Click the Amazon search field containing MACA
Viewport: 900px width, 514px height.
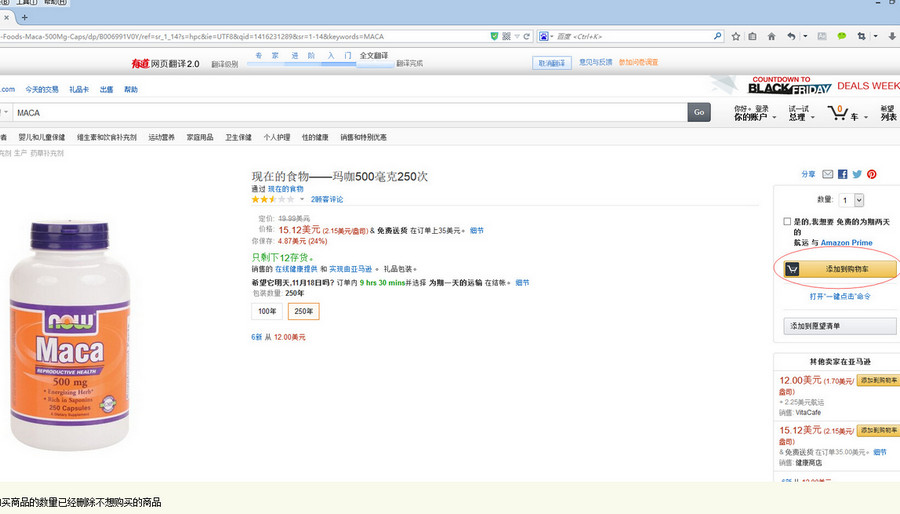coord(350,112)
